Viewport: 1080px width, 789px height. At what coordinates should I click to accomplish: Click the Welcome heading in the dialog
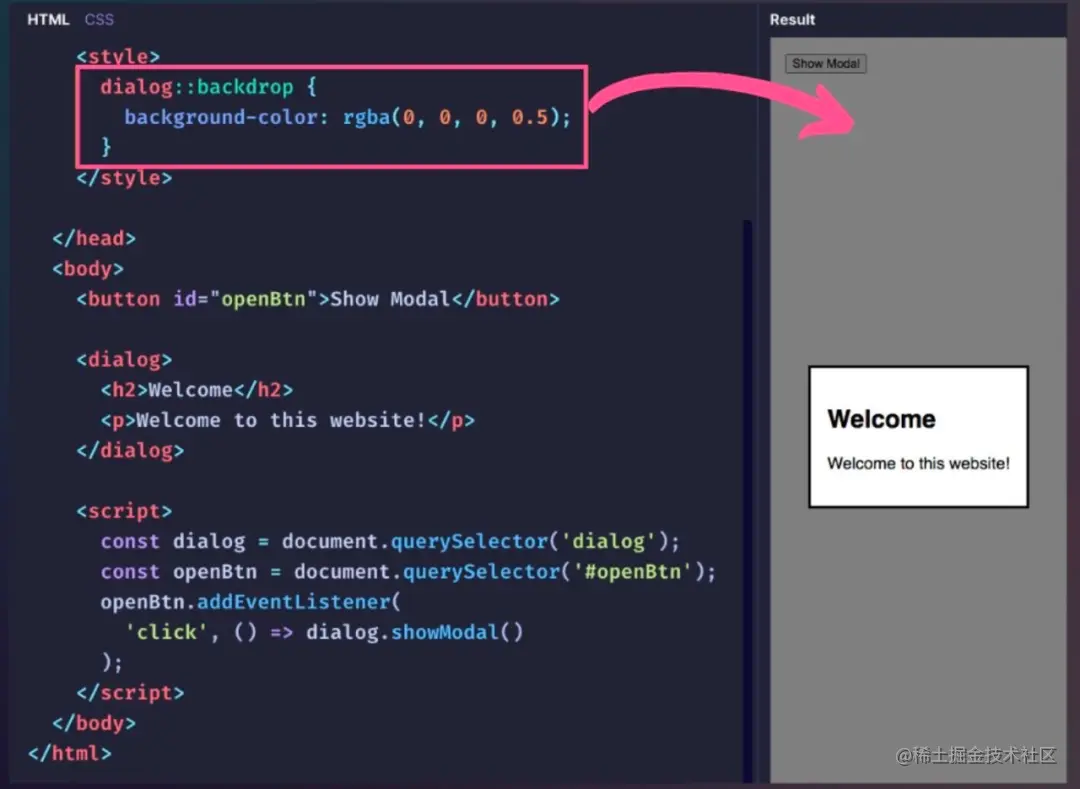(882, 419)
